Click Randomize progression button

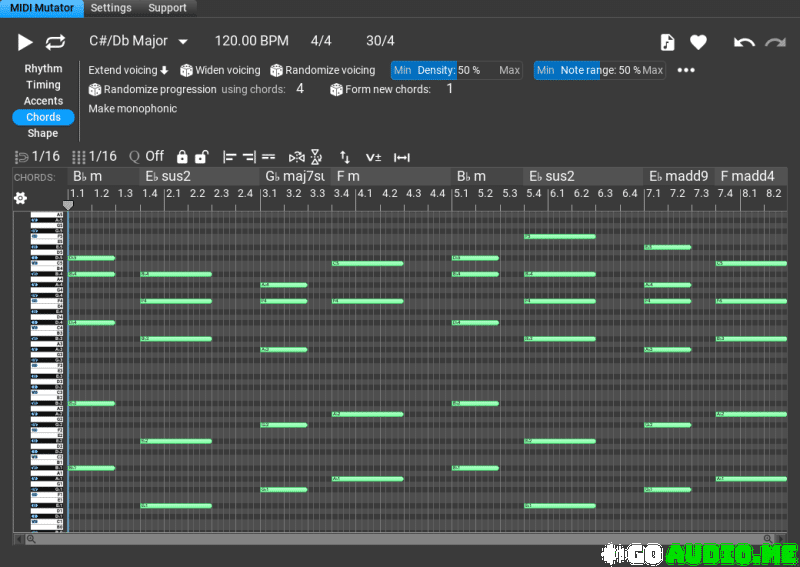153,89
